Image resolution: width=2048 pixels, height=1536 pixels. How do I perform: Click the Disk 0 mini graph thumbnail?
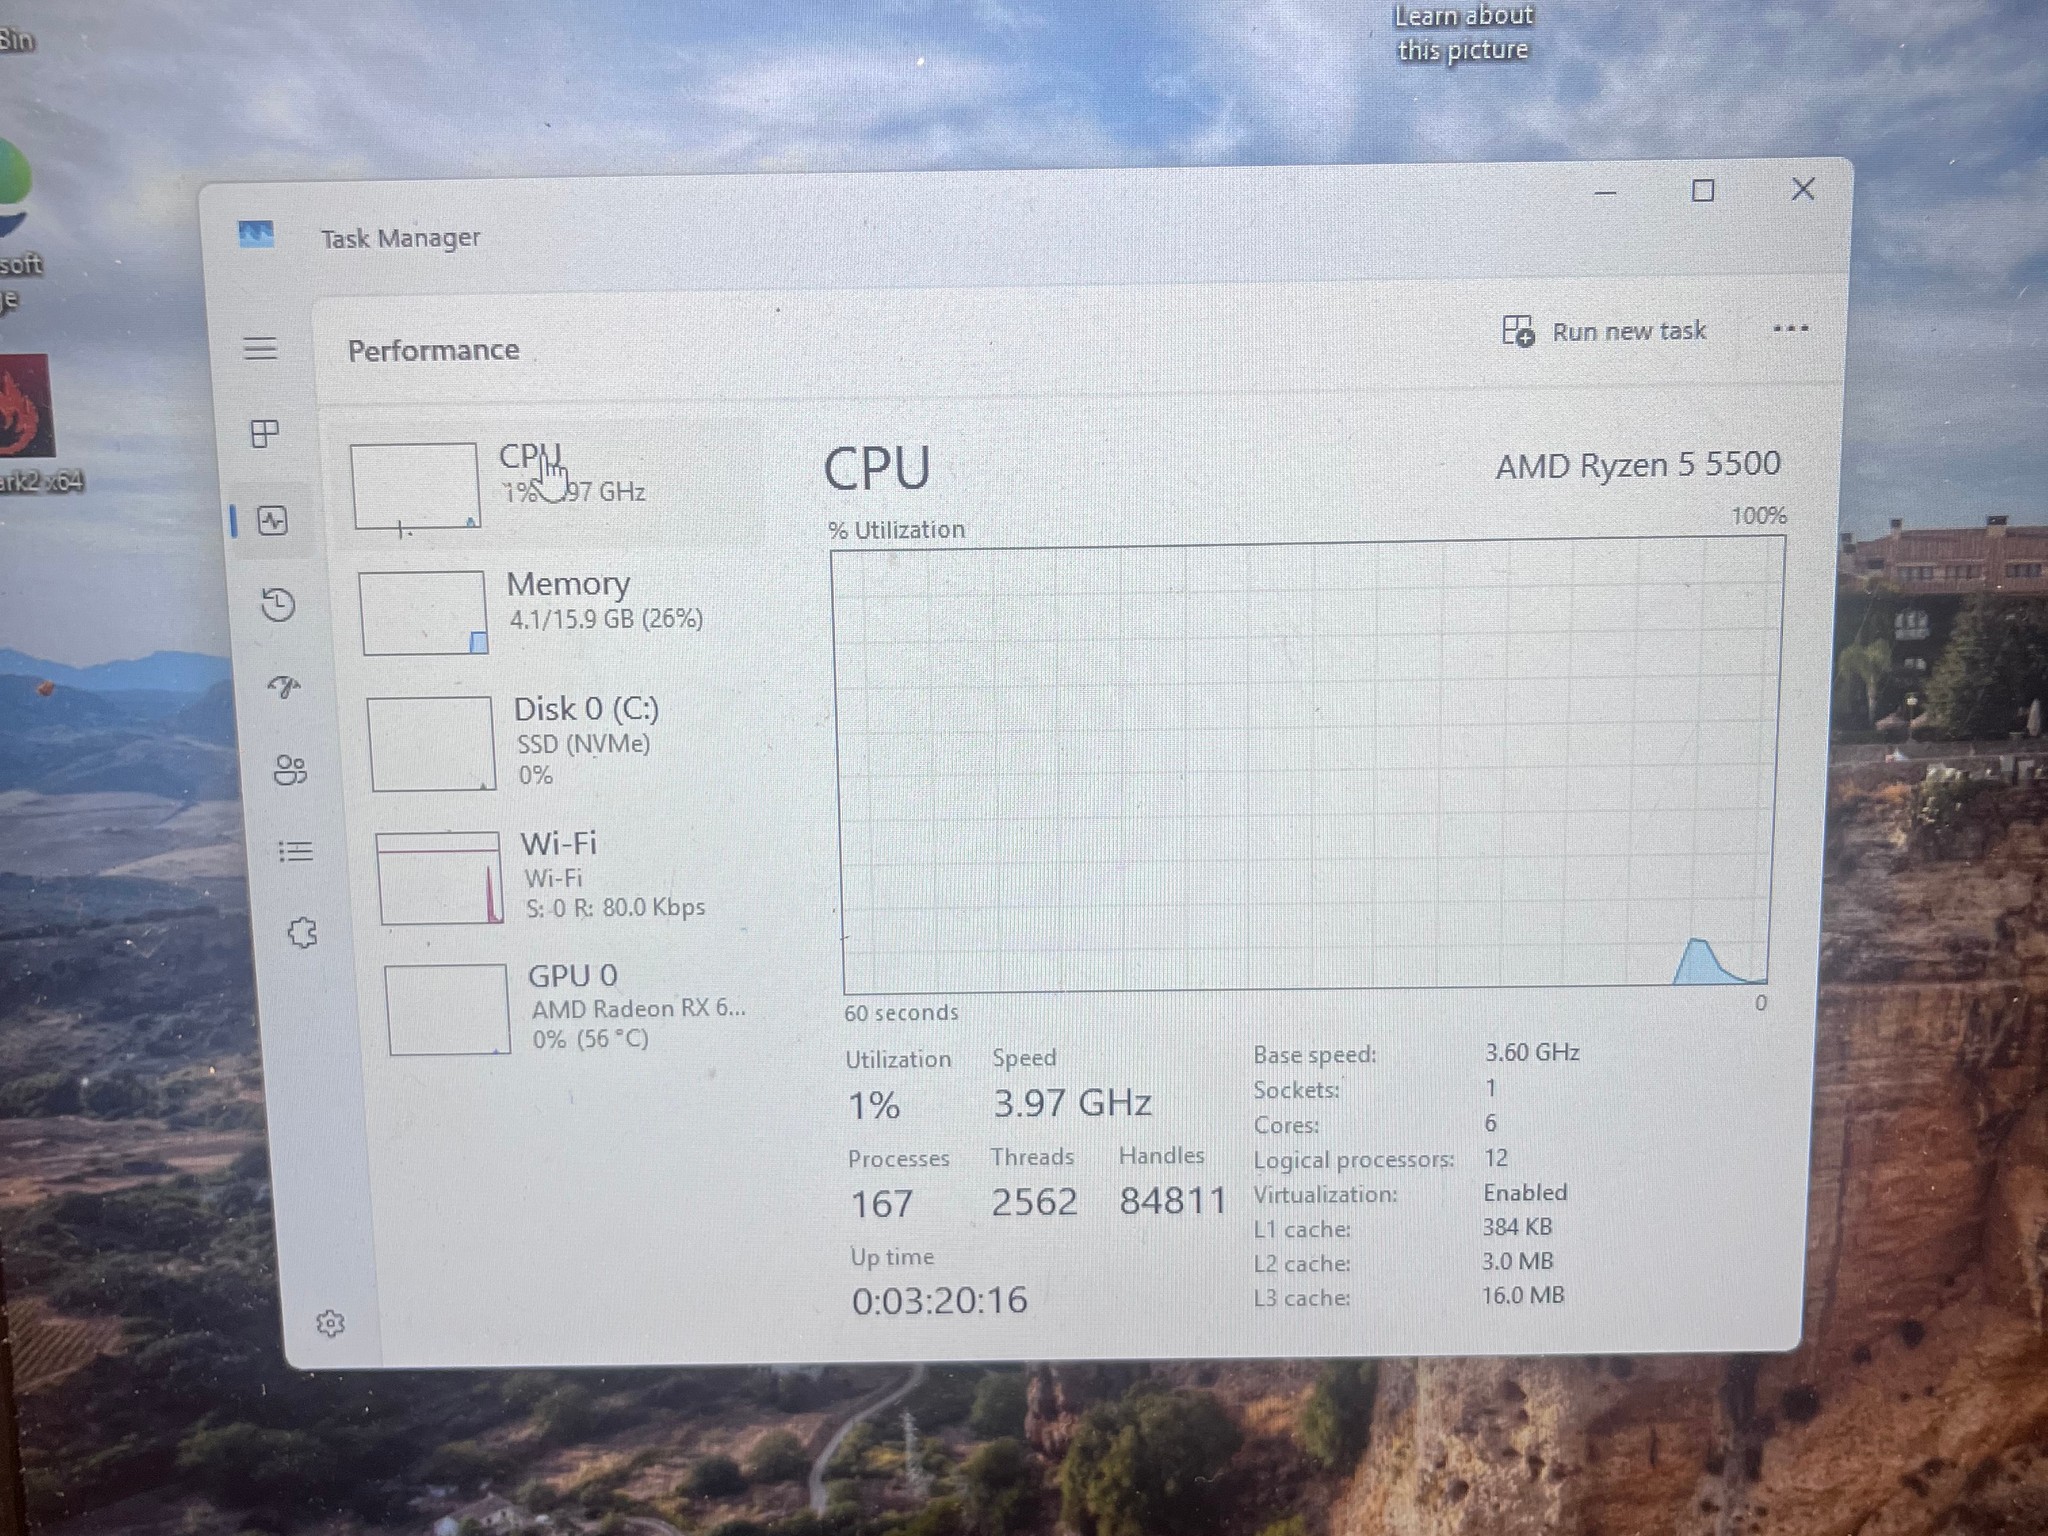(432, 743)
